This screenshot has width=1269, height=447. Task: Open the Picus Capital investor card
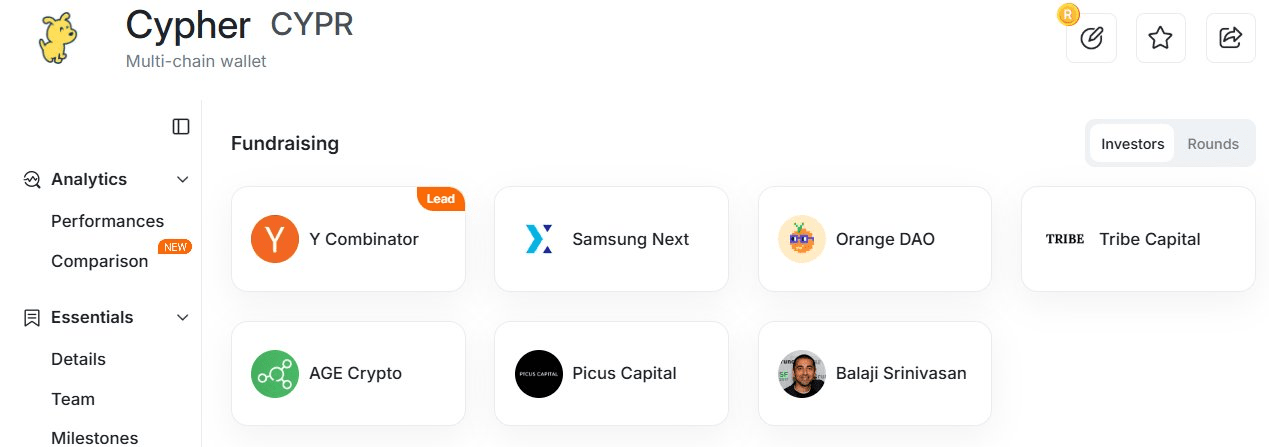click(x=610, y=373)
